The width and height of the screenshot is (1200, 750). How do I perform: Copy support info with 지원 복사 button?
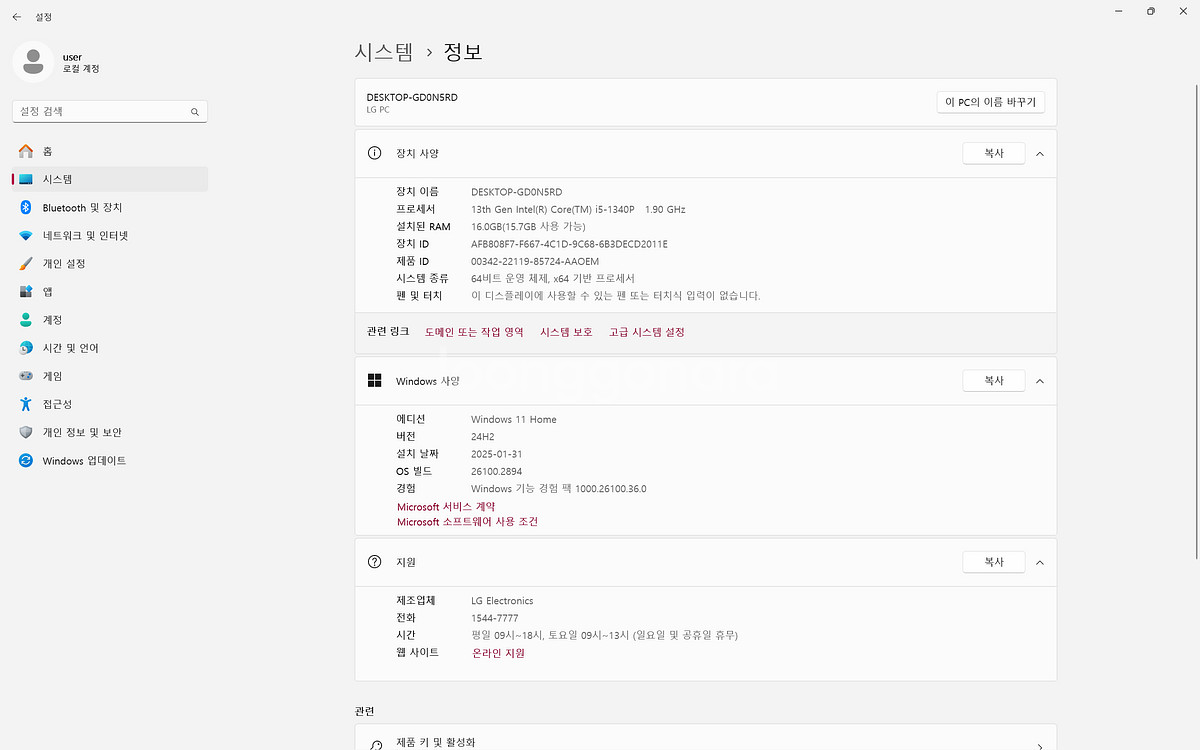(x=994, y=562)
